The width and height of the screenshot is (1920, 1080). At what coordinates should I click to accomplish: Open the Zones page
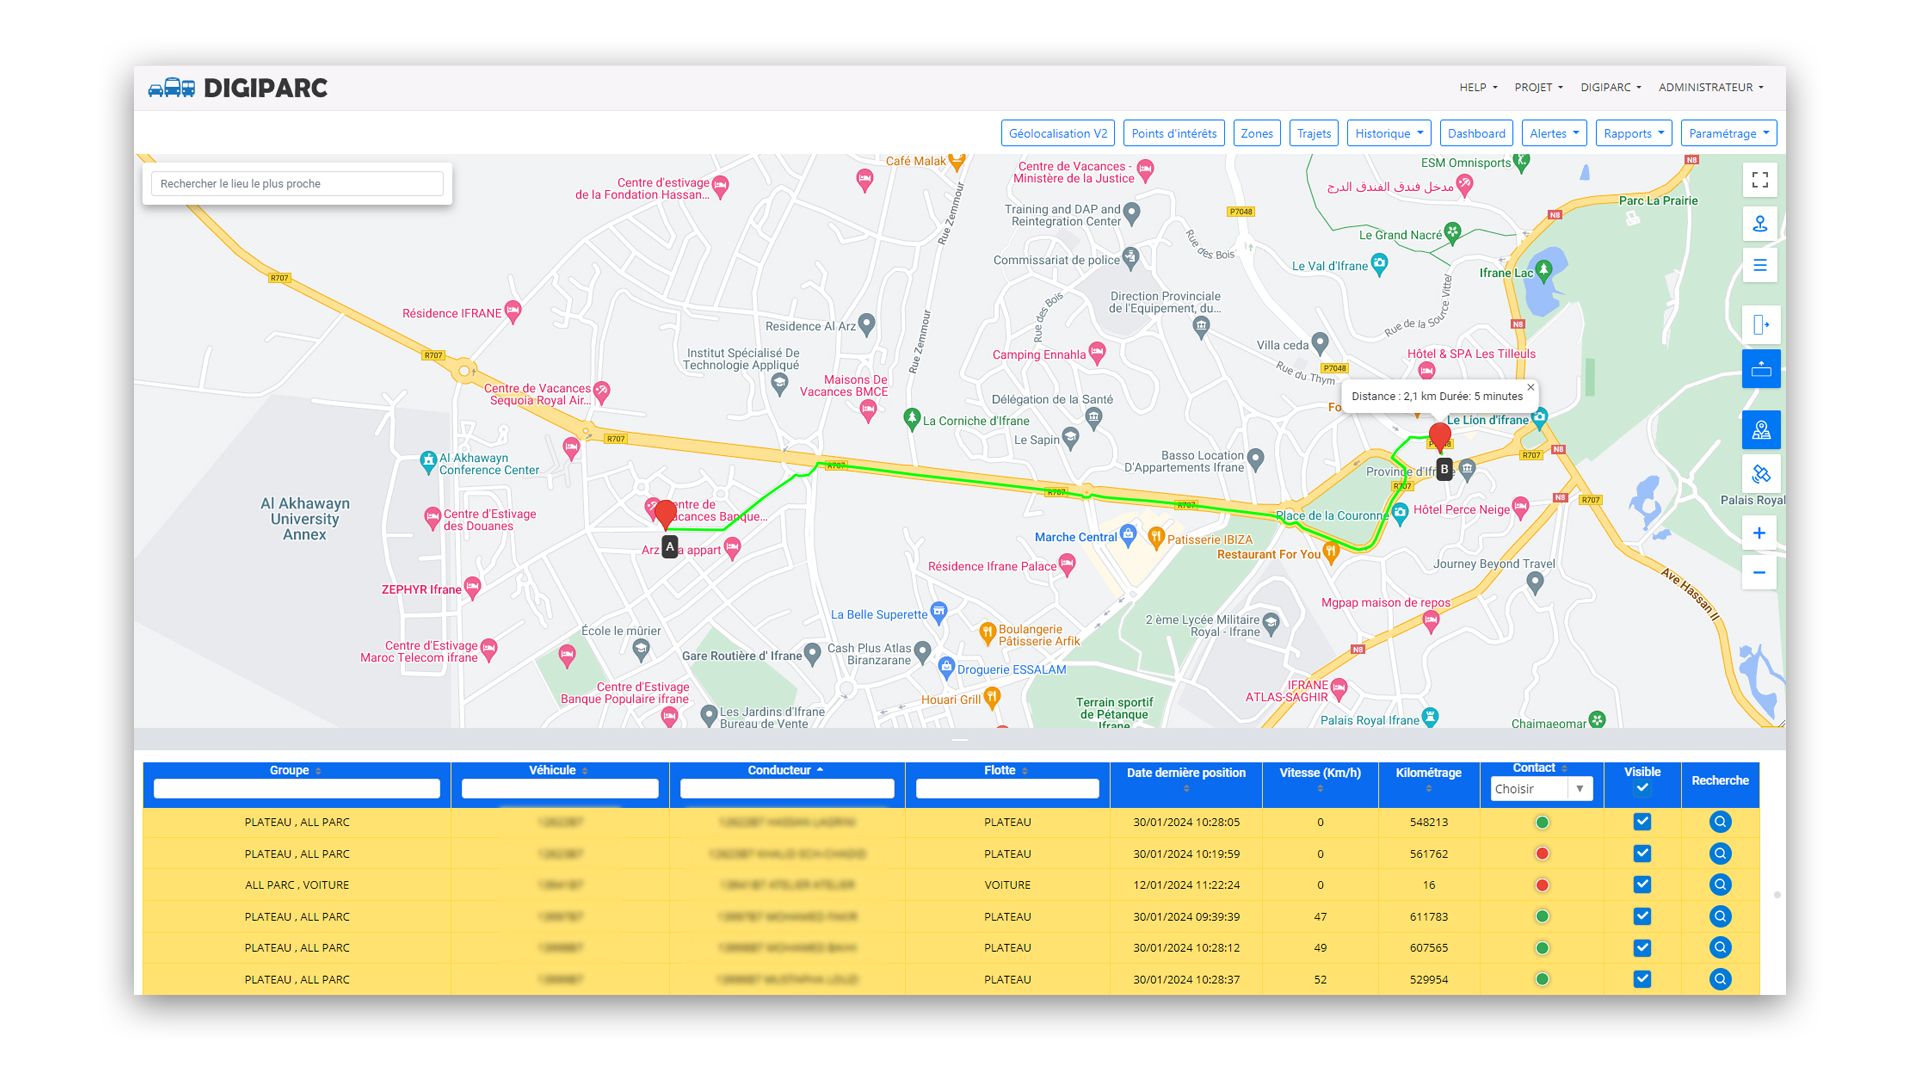[x=1257, y=133]
